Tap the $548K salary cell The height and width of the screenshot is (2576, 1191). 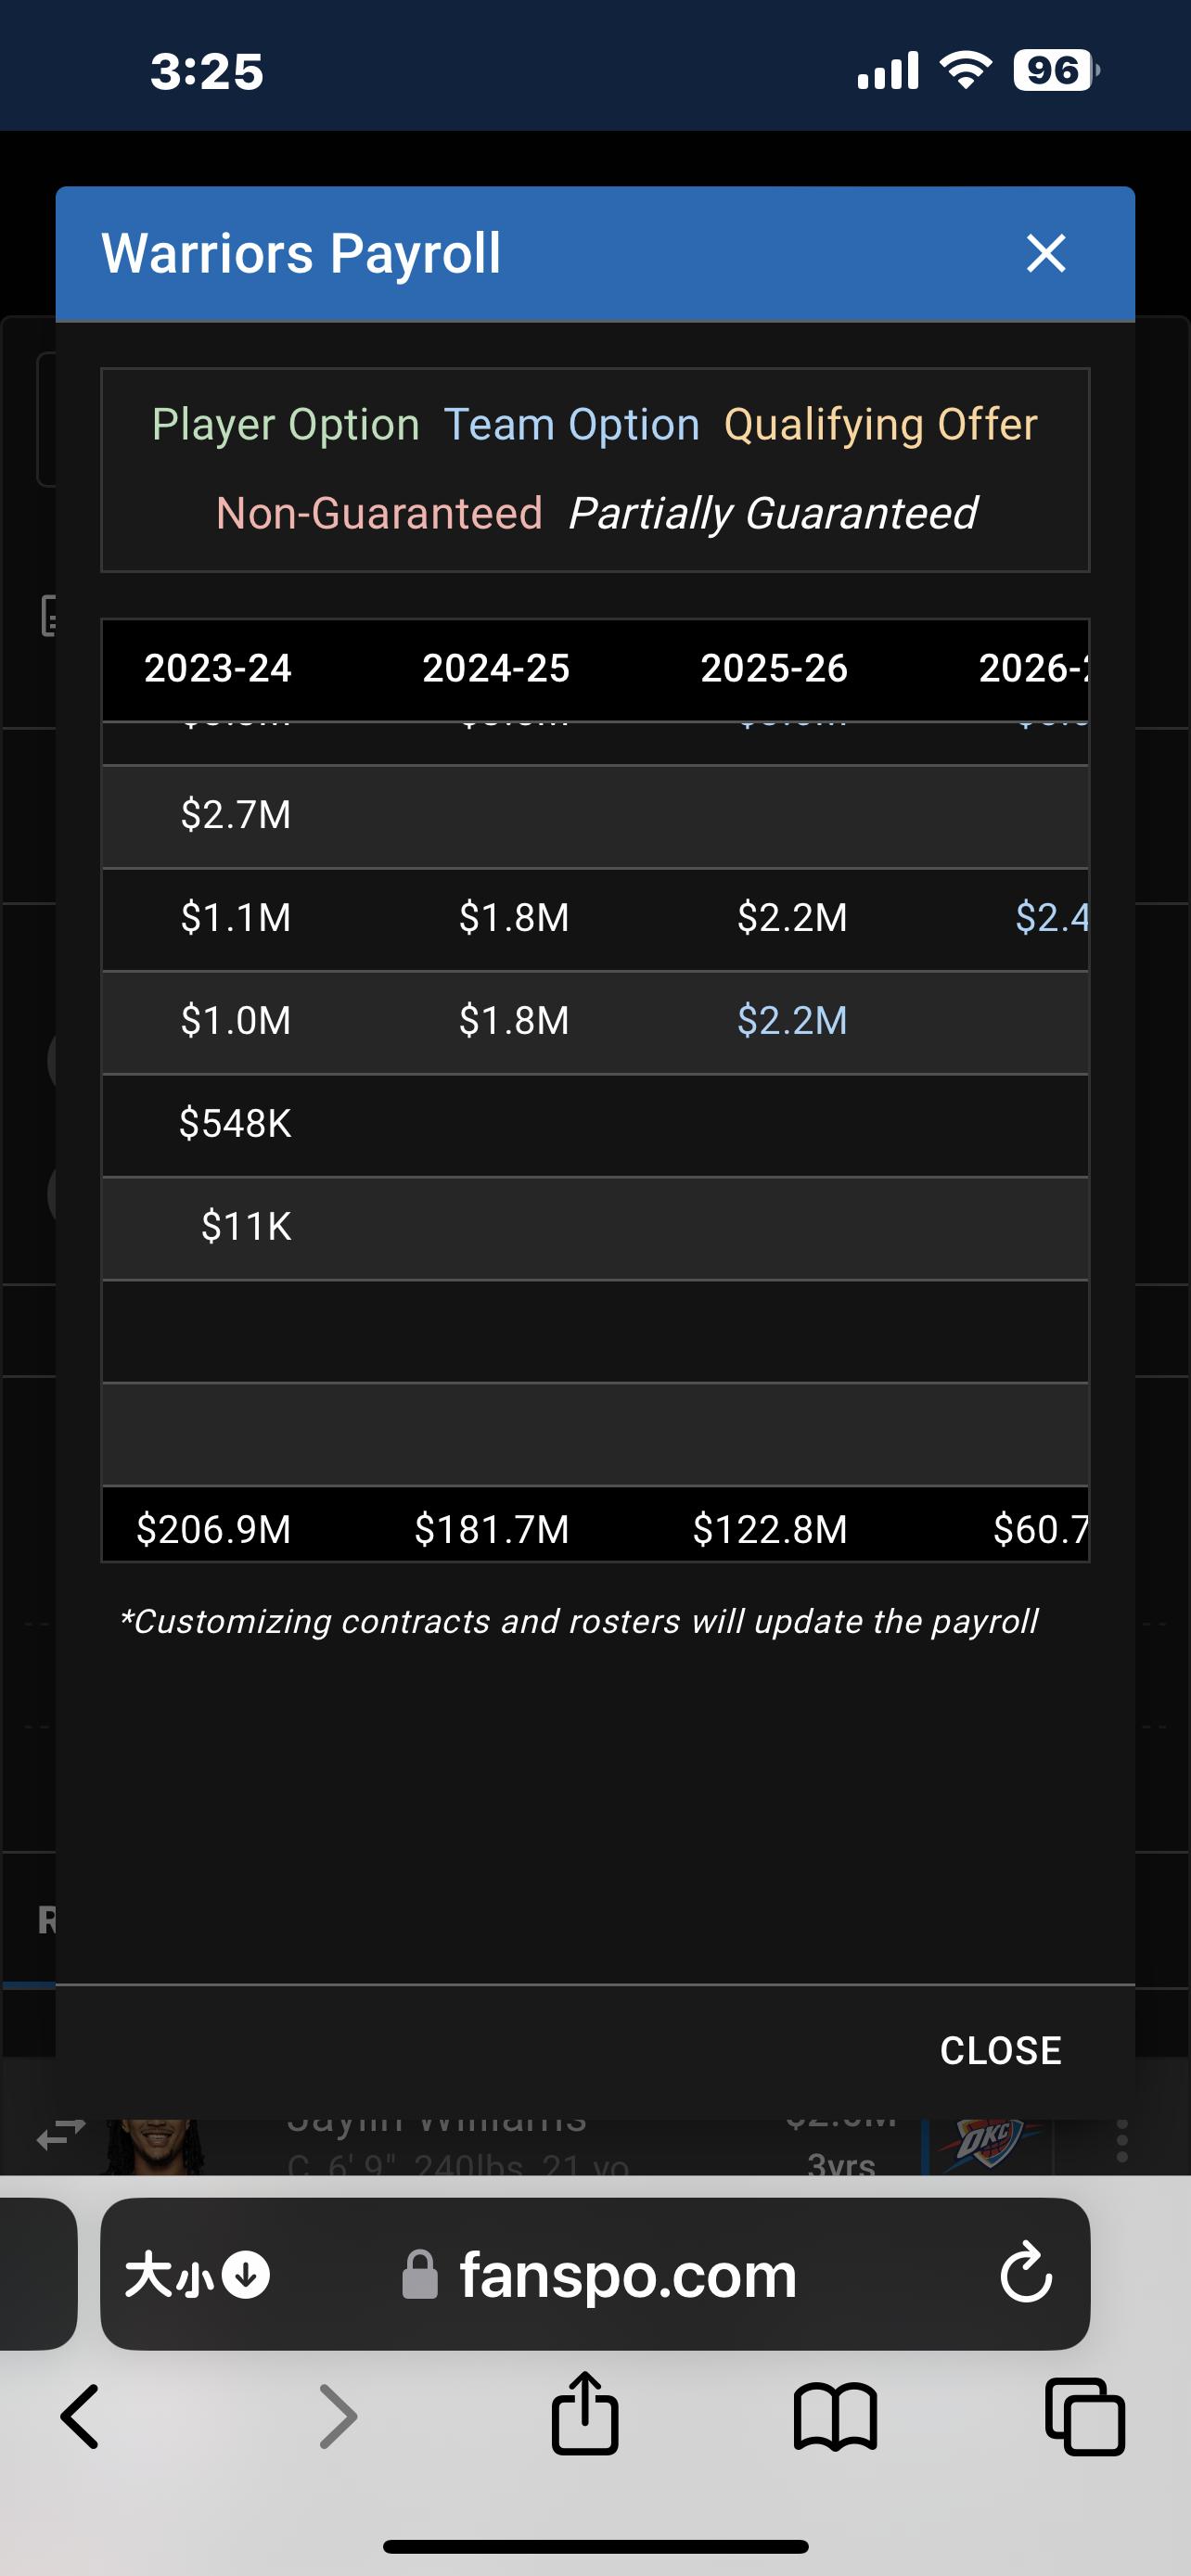(x=235, y=1124)
